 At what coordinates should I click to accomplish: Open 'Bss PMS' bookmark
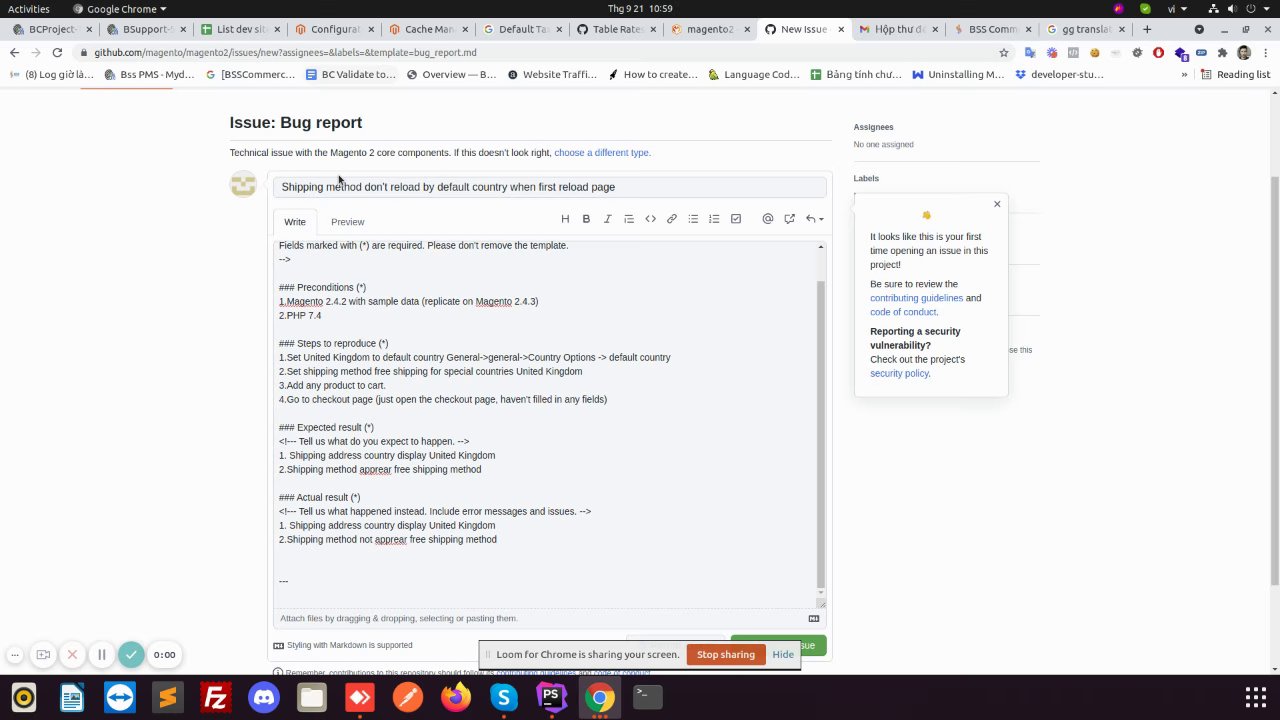tap(150, 74)
